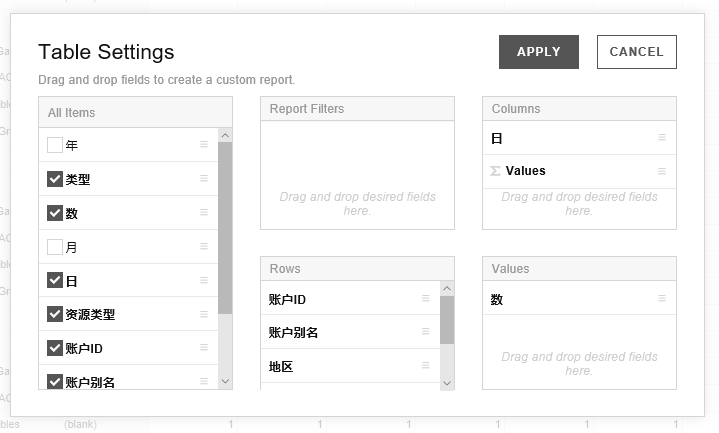Select 地区 field in Rows
This screenshot has width=719, height=433.
coord(282,367)
